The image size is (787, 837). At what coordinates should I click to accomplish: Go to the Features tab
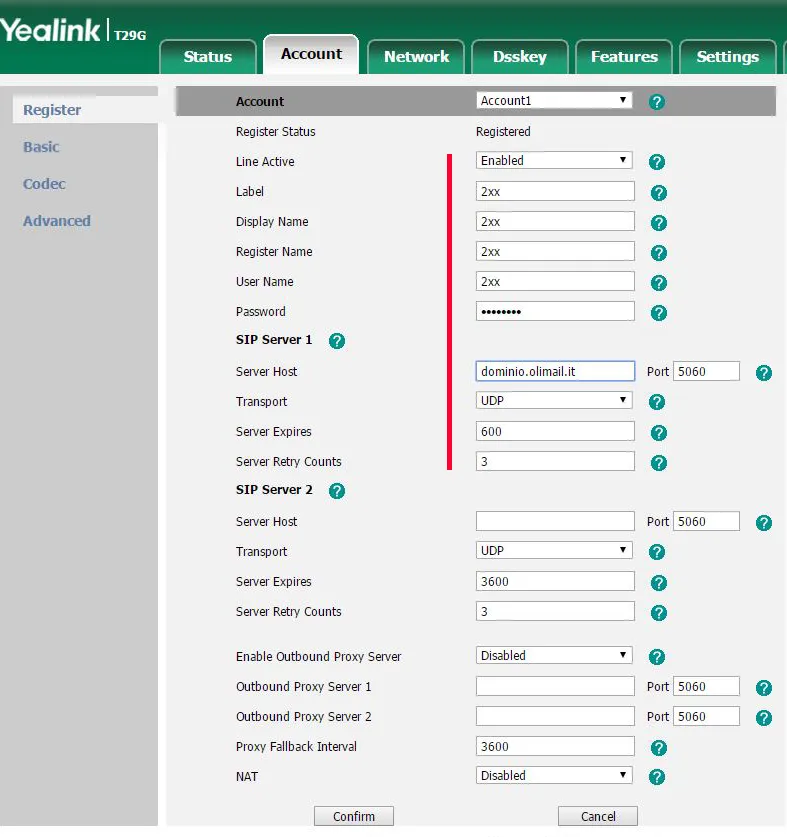[624, 57]
